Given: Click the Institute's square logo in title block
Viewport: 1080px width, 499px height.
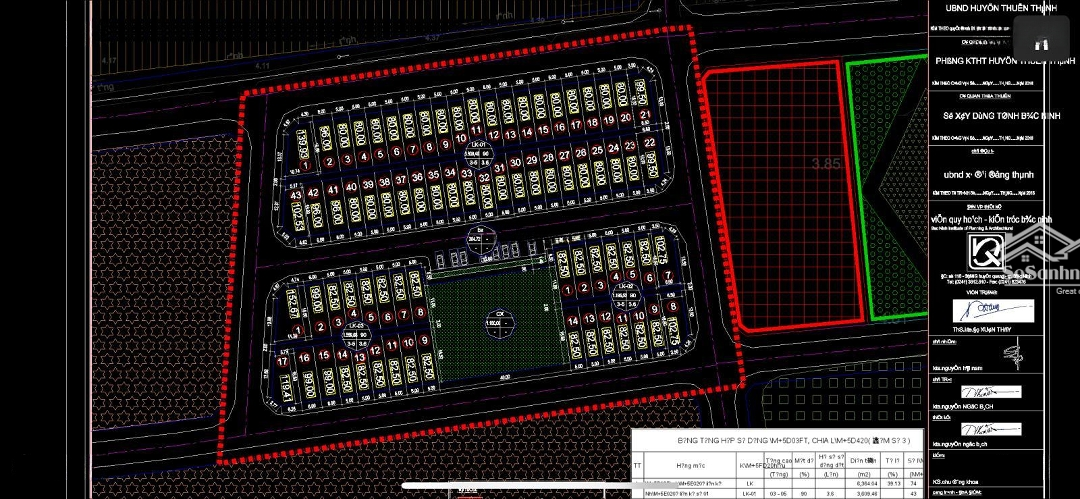Looking at the screenshot, I should point(986,251).
